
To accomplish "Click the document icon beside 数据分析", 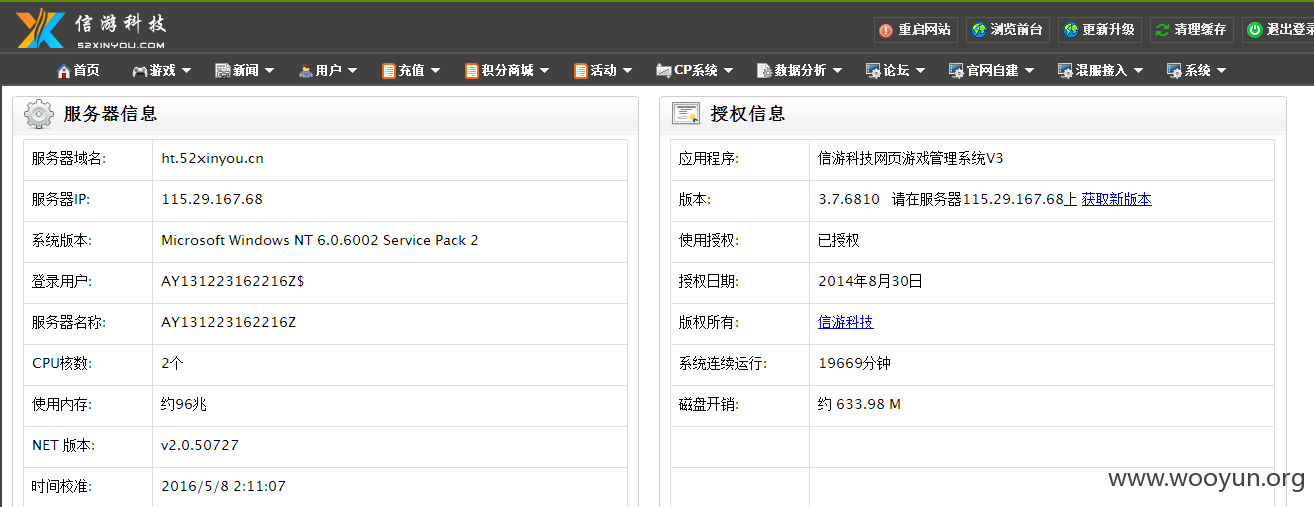I will 764,71.
